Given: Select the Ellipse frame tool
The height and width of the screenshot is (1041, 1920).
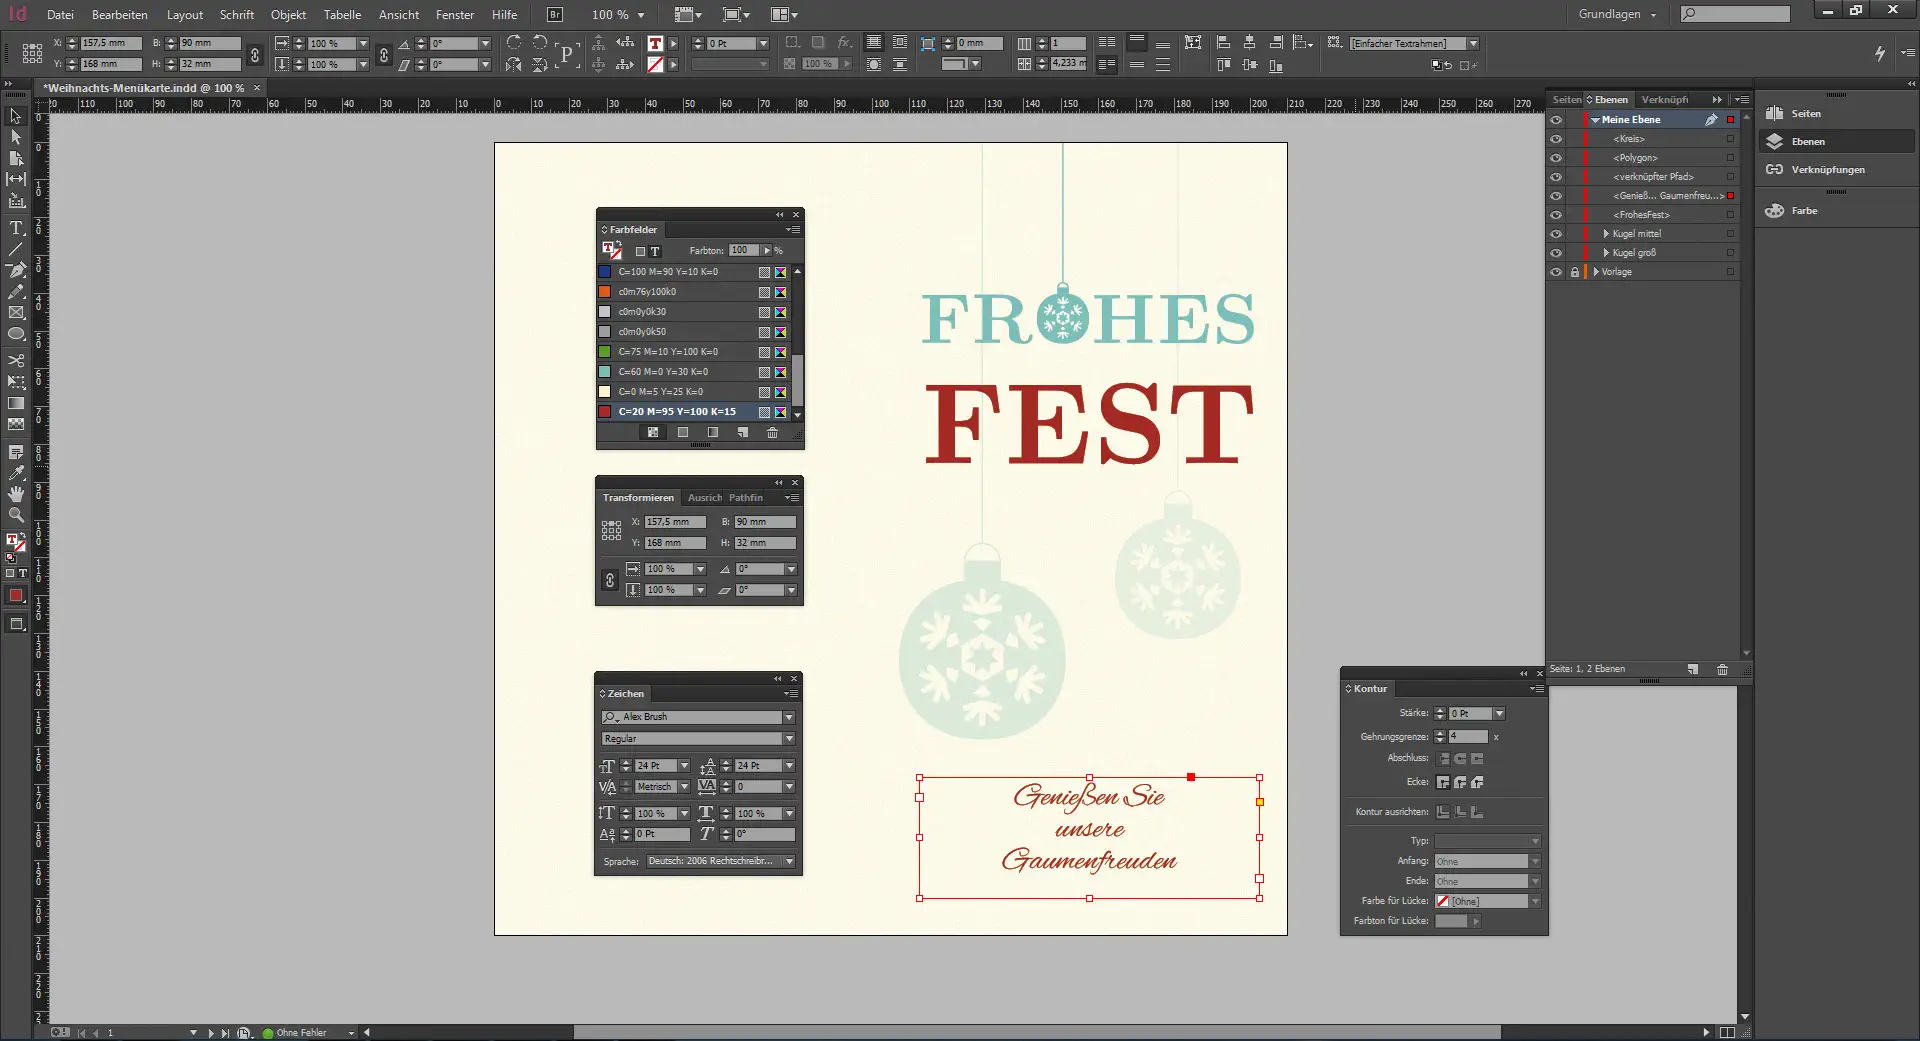Looking at the screenshot, I should [x=16, y=334].
